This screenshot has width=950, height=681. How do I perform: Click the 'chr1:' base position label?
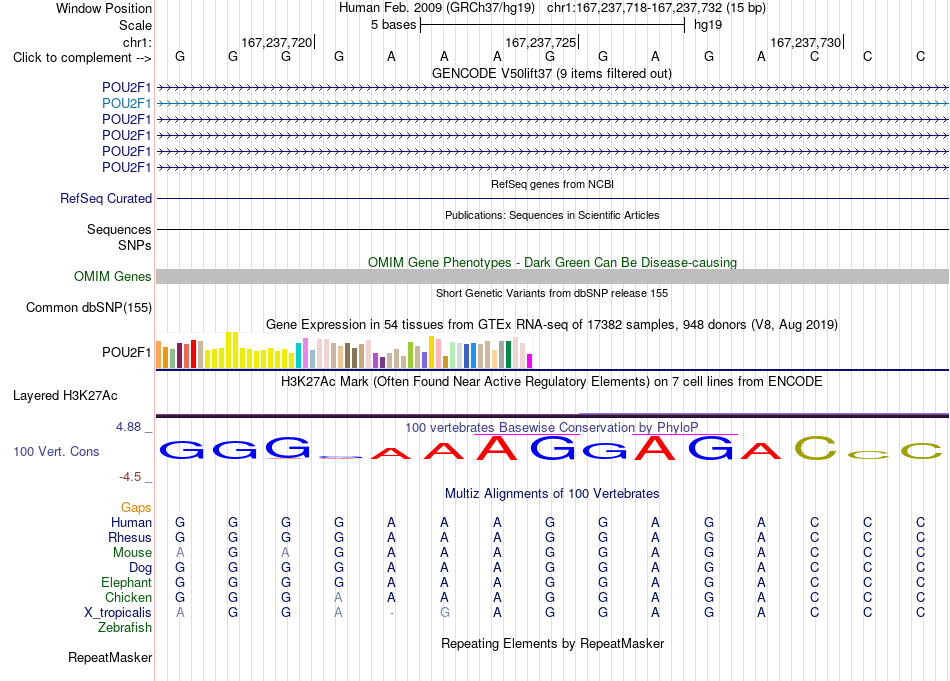point(137,42)
